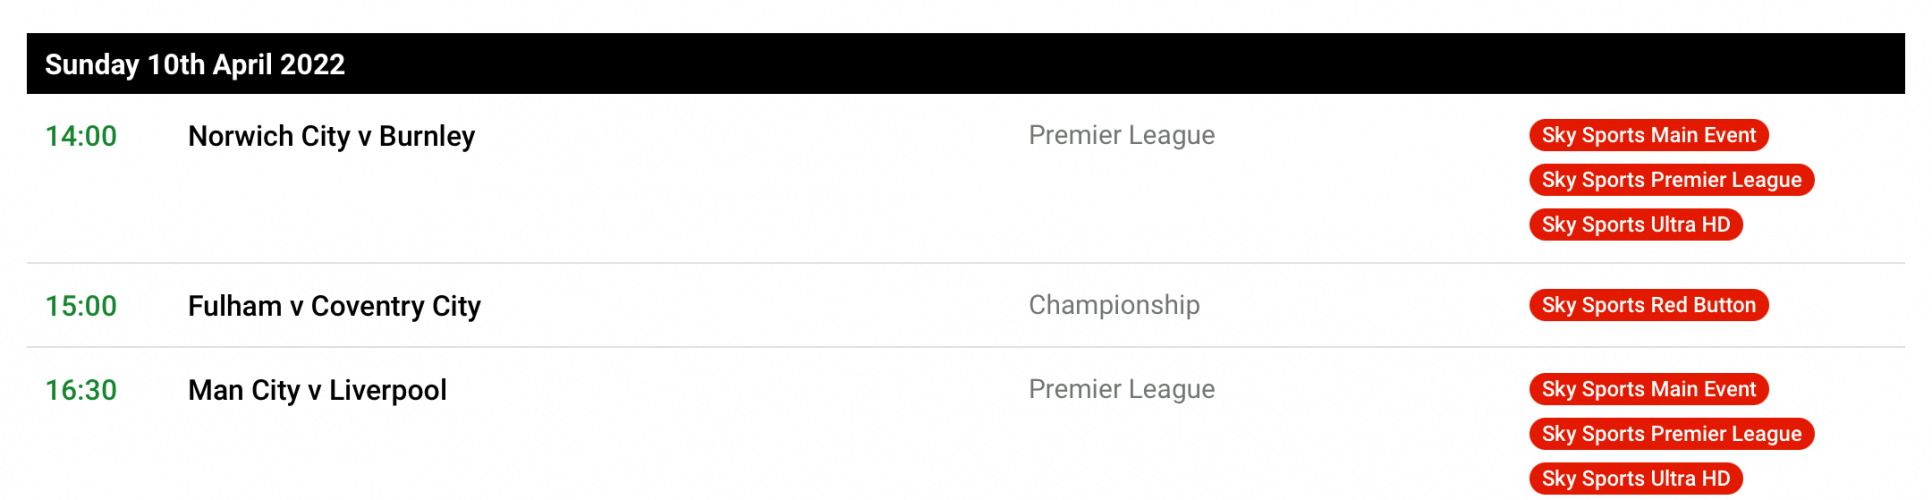Screen dimensions: 1932x500
Task: Click Premier League label for Norwich City match
Action: (x=1121, y=135)
